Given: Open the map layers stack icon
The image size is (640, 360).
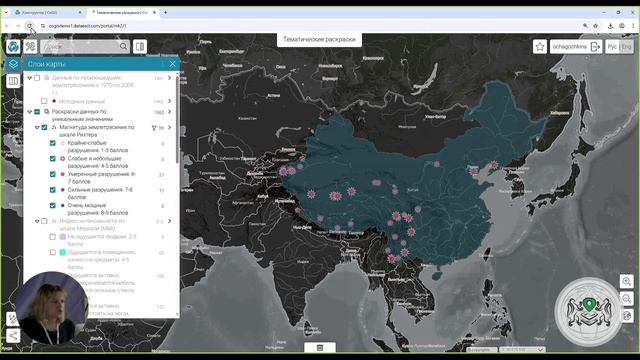Looking at the screenshot, I should click(13, 64).
